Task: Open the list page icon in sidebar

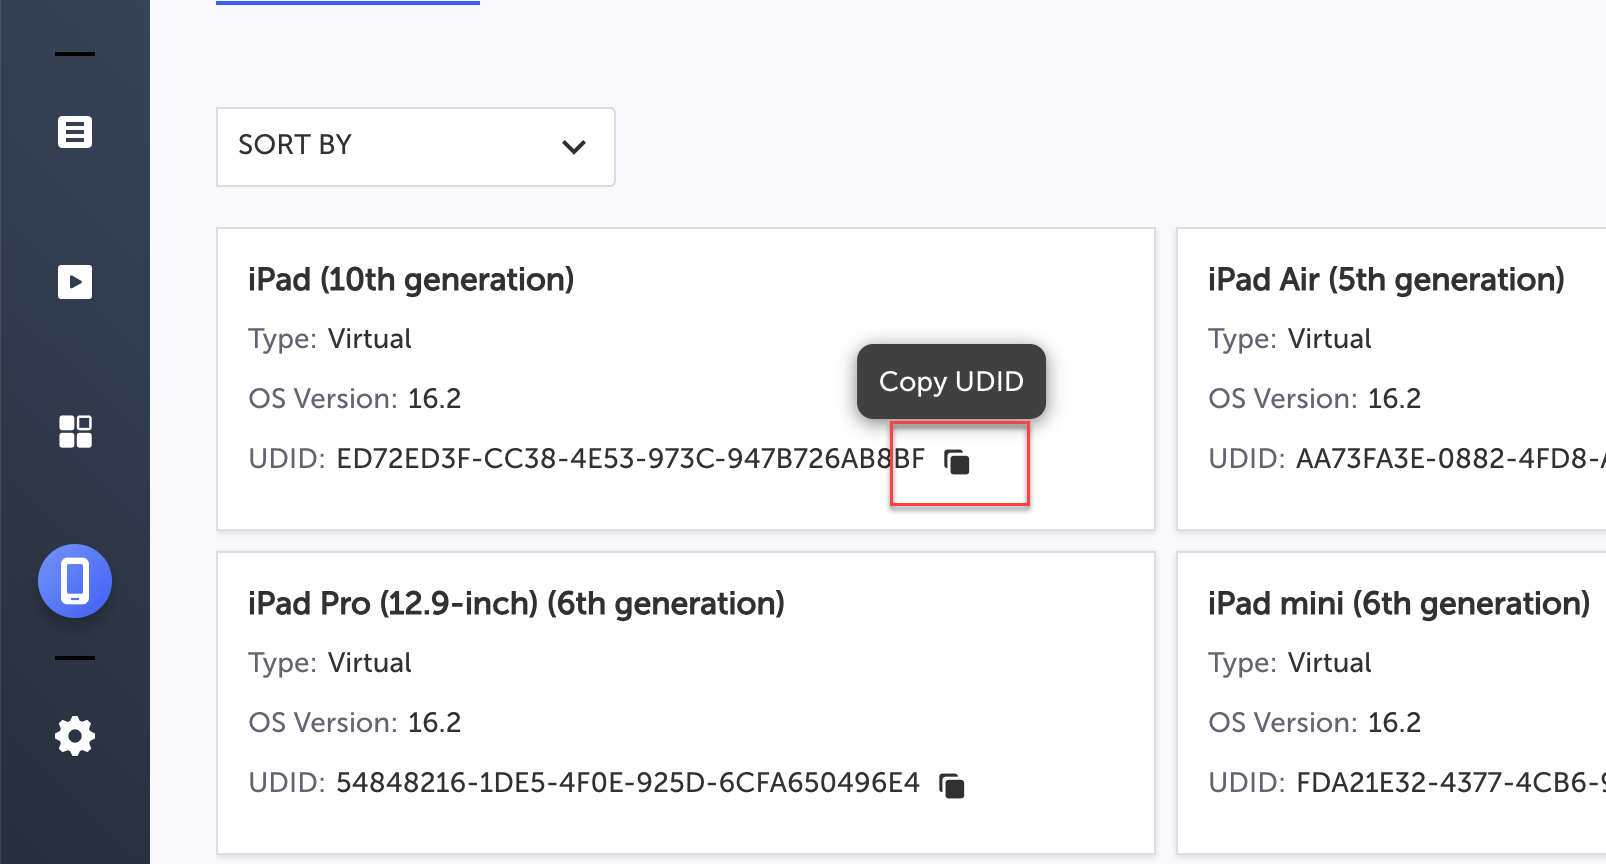Action: [75, 132]
